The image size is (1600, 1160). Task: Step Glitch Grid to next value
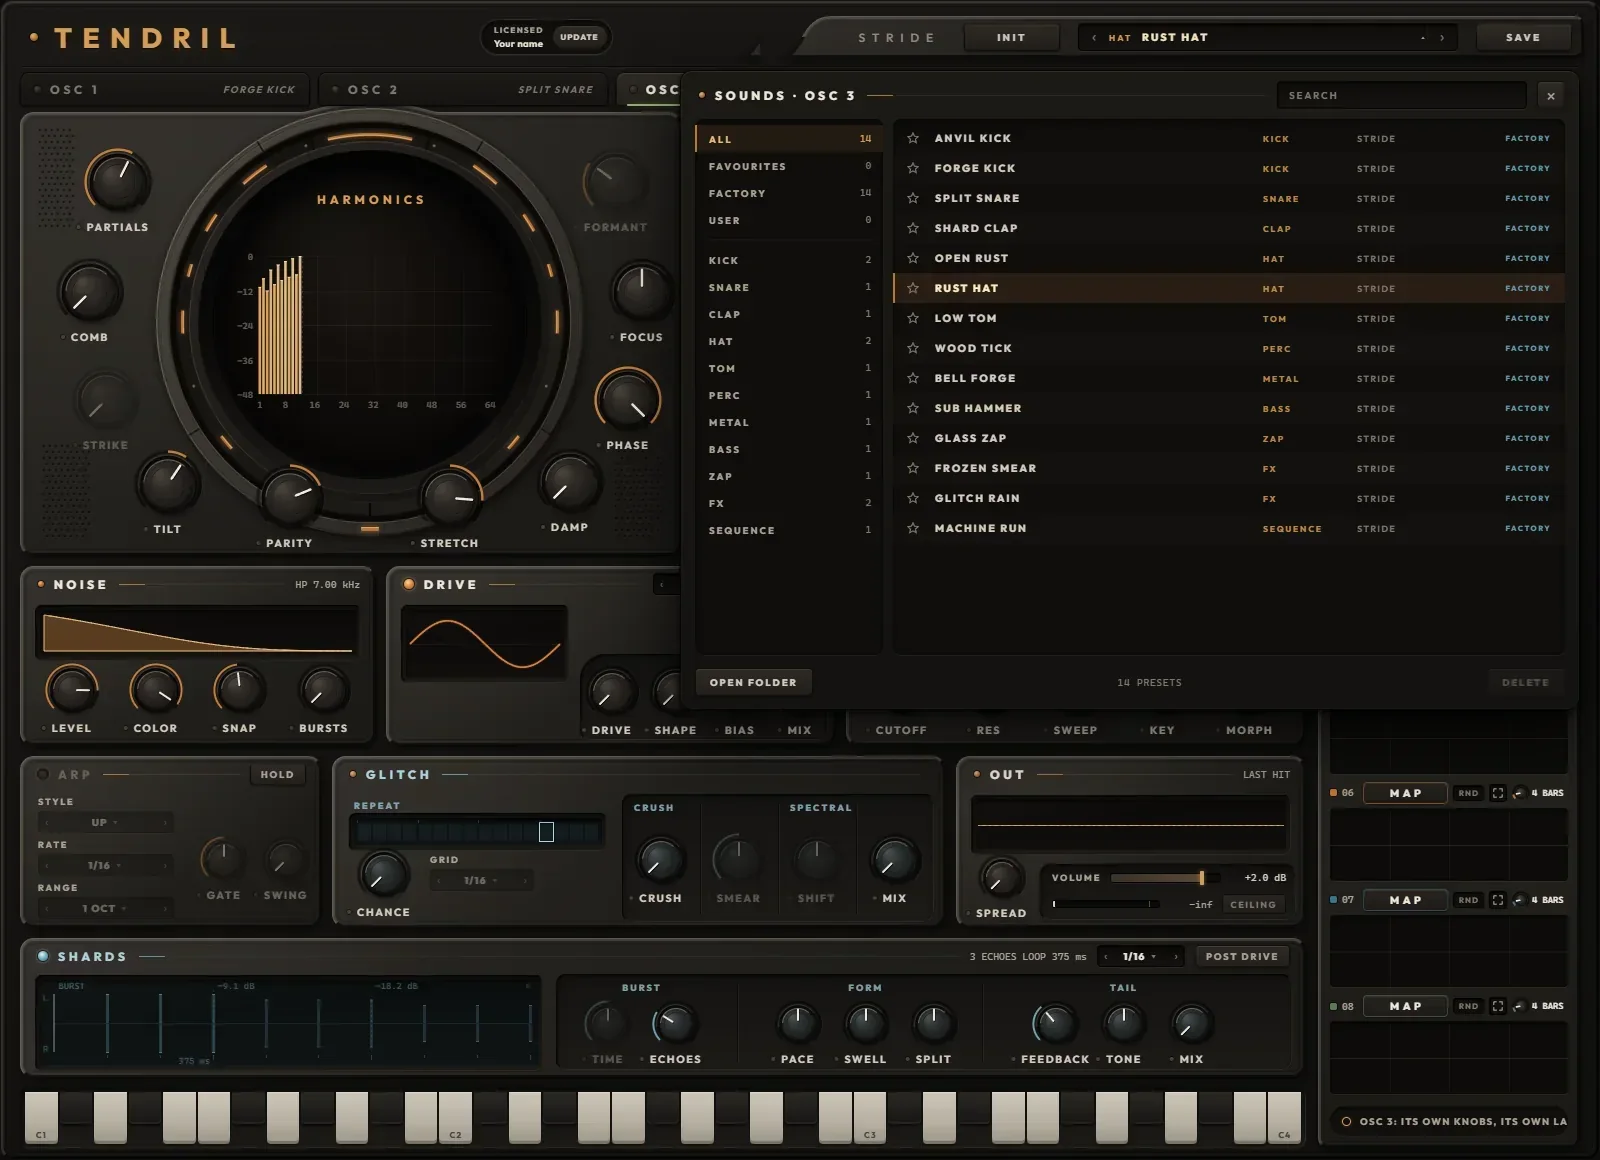[x=525, y=880]
